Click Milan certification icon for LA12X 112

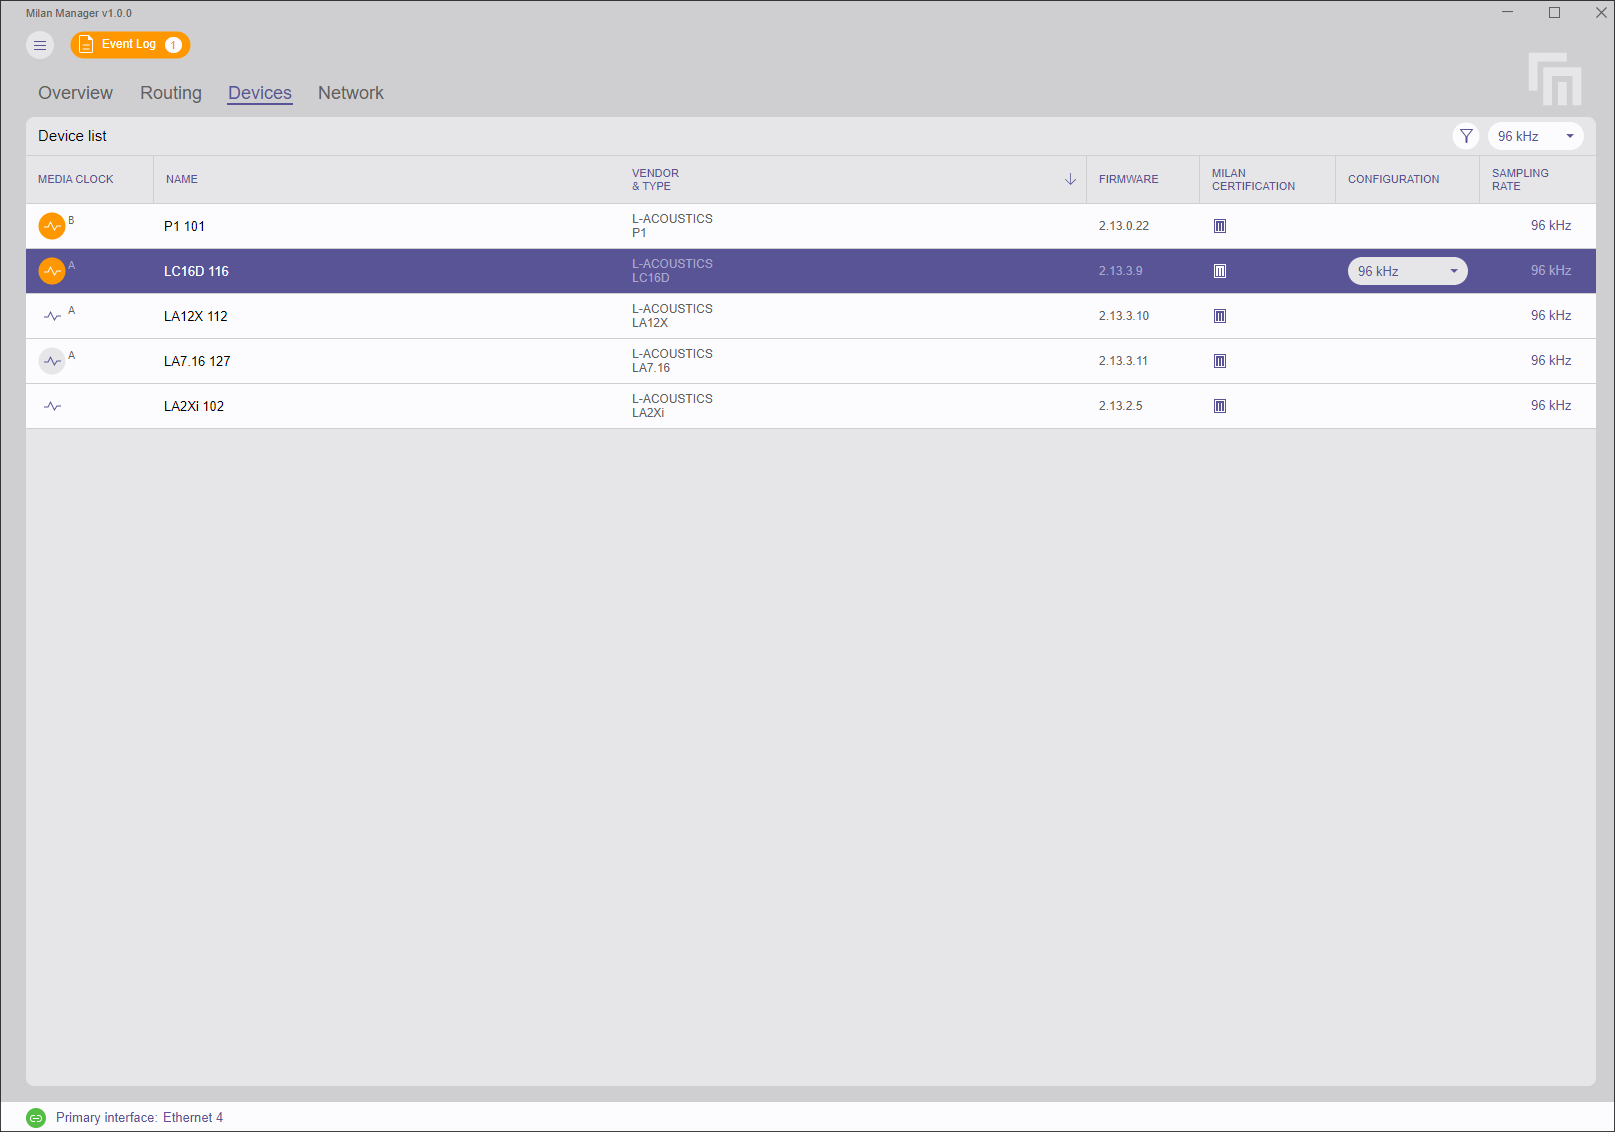(1219, 316)
